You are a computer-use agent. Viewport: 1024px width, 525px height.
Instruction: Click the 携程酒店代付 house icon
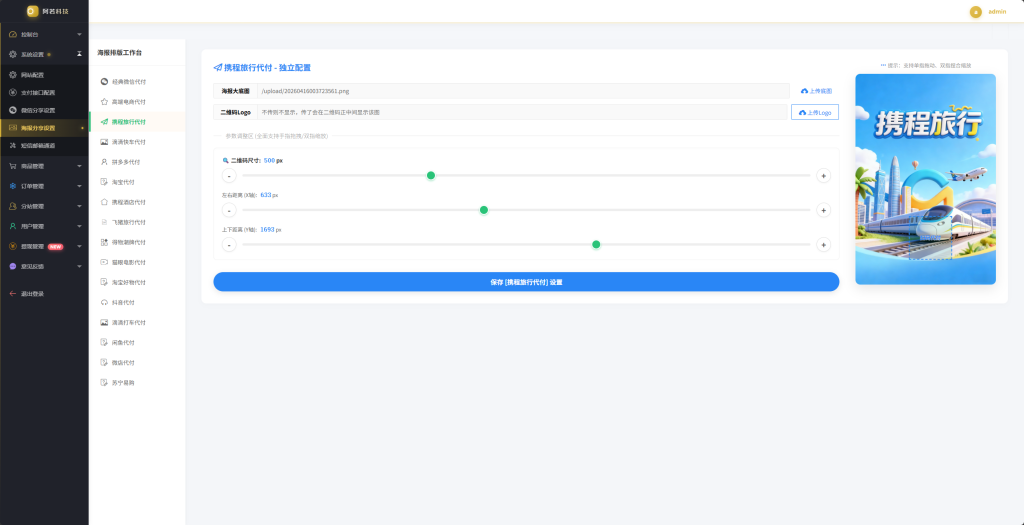coord(104,202)
